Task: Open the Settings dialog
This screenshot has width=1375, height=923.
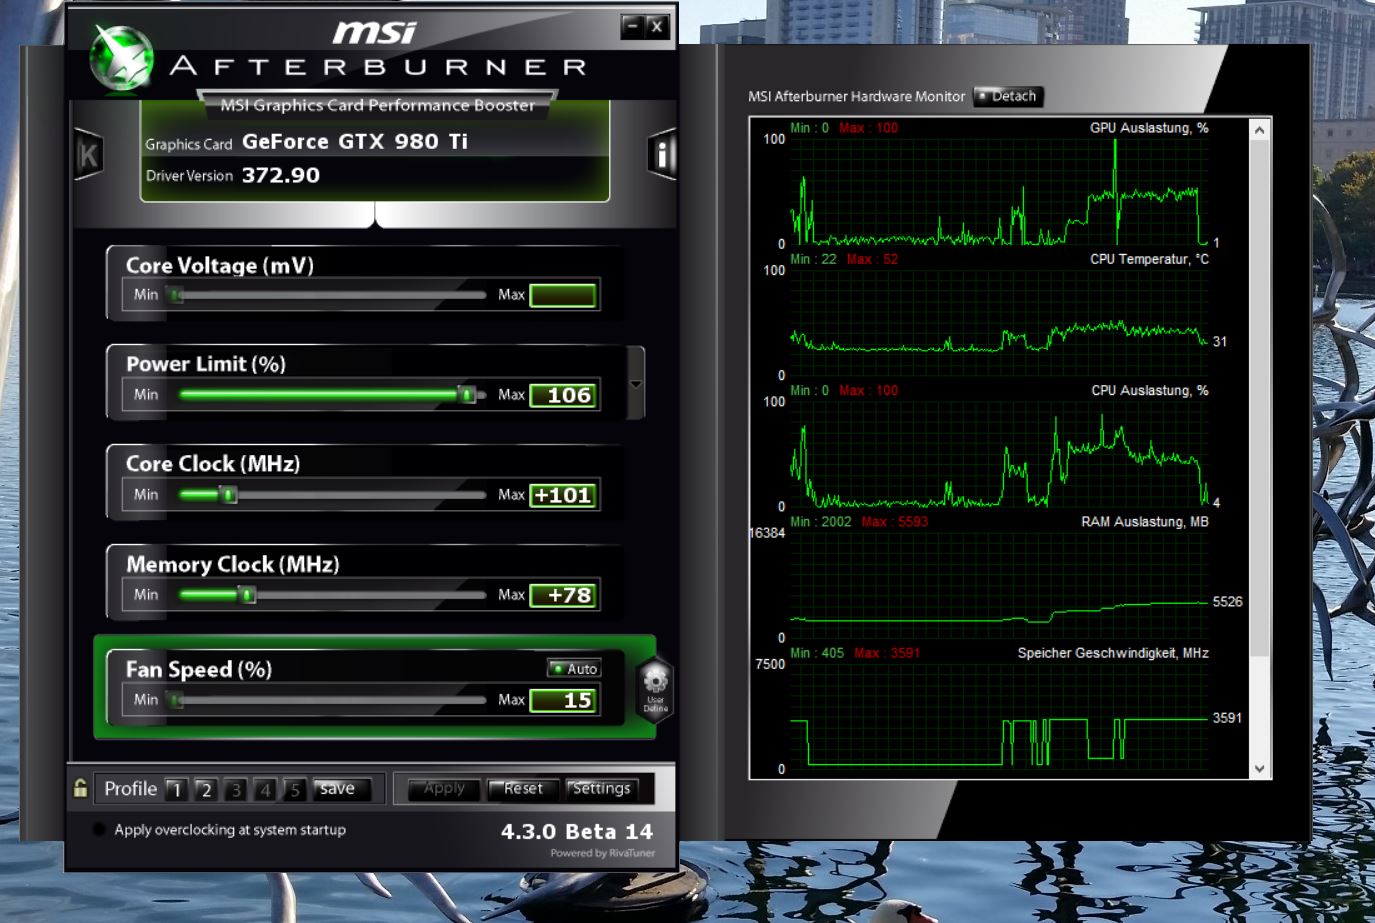Action: coord(601,789)
